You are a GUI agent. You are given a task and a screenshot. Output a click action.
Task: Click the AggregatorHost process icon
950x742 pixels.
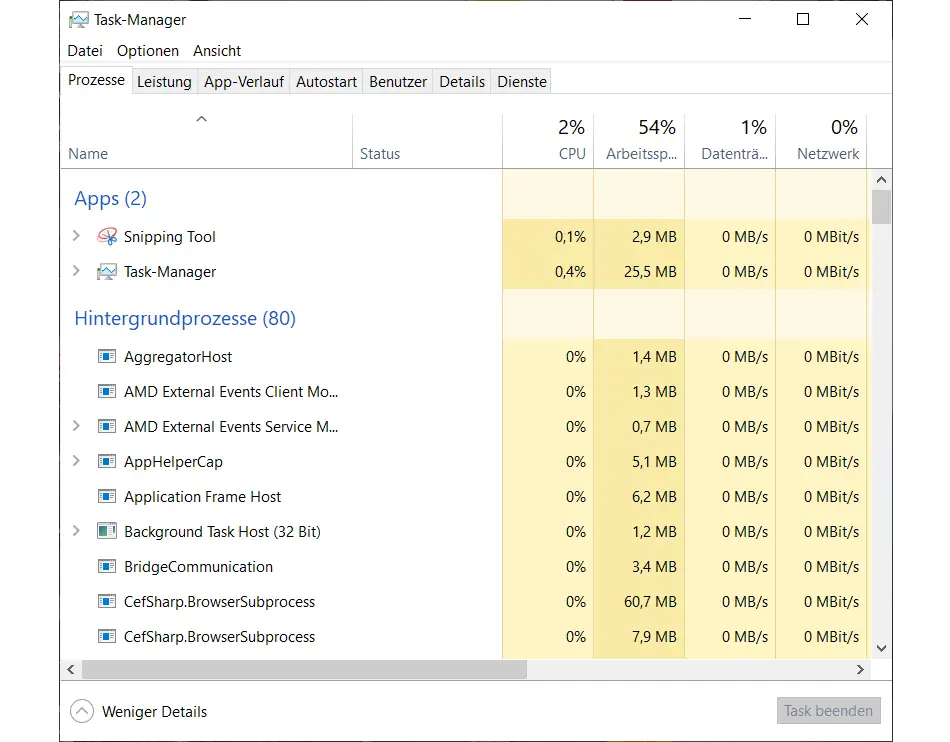click(107, 356)
